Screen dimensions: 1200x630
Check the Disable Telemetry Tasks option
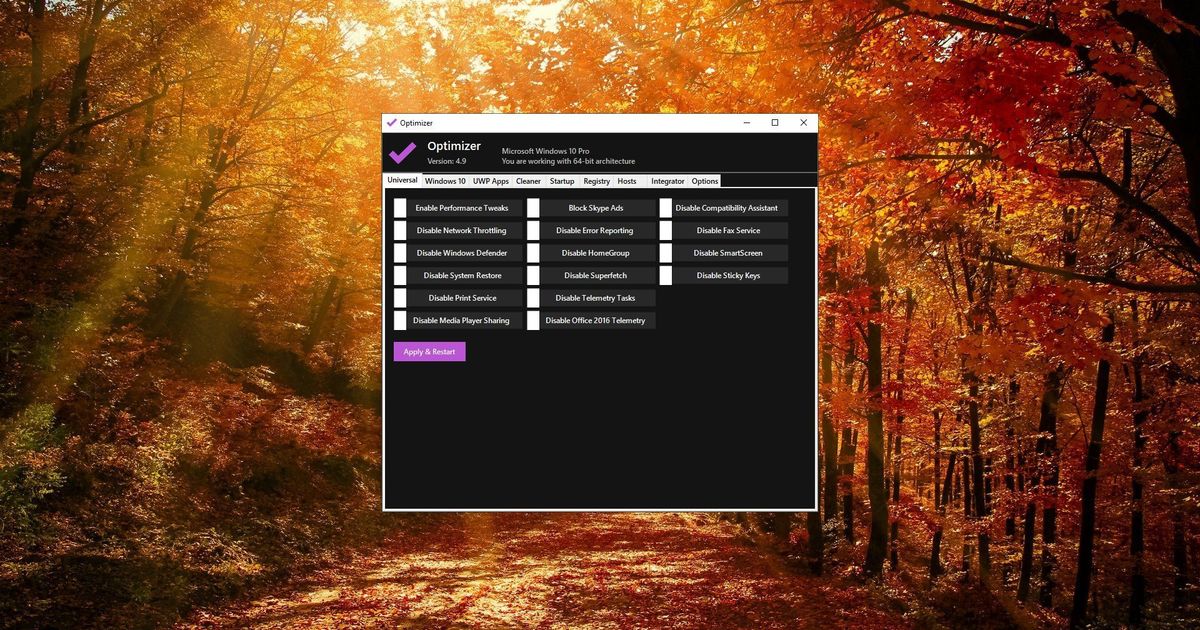[x=535, y=297]
